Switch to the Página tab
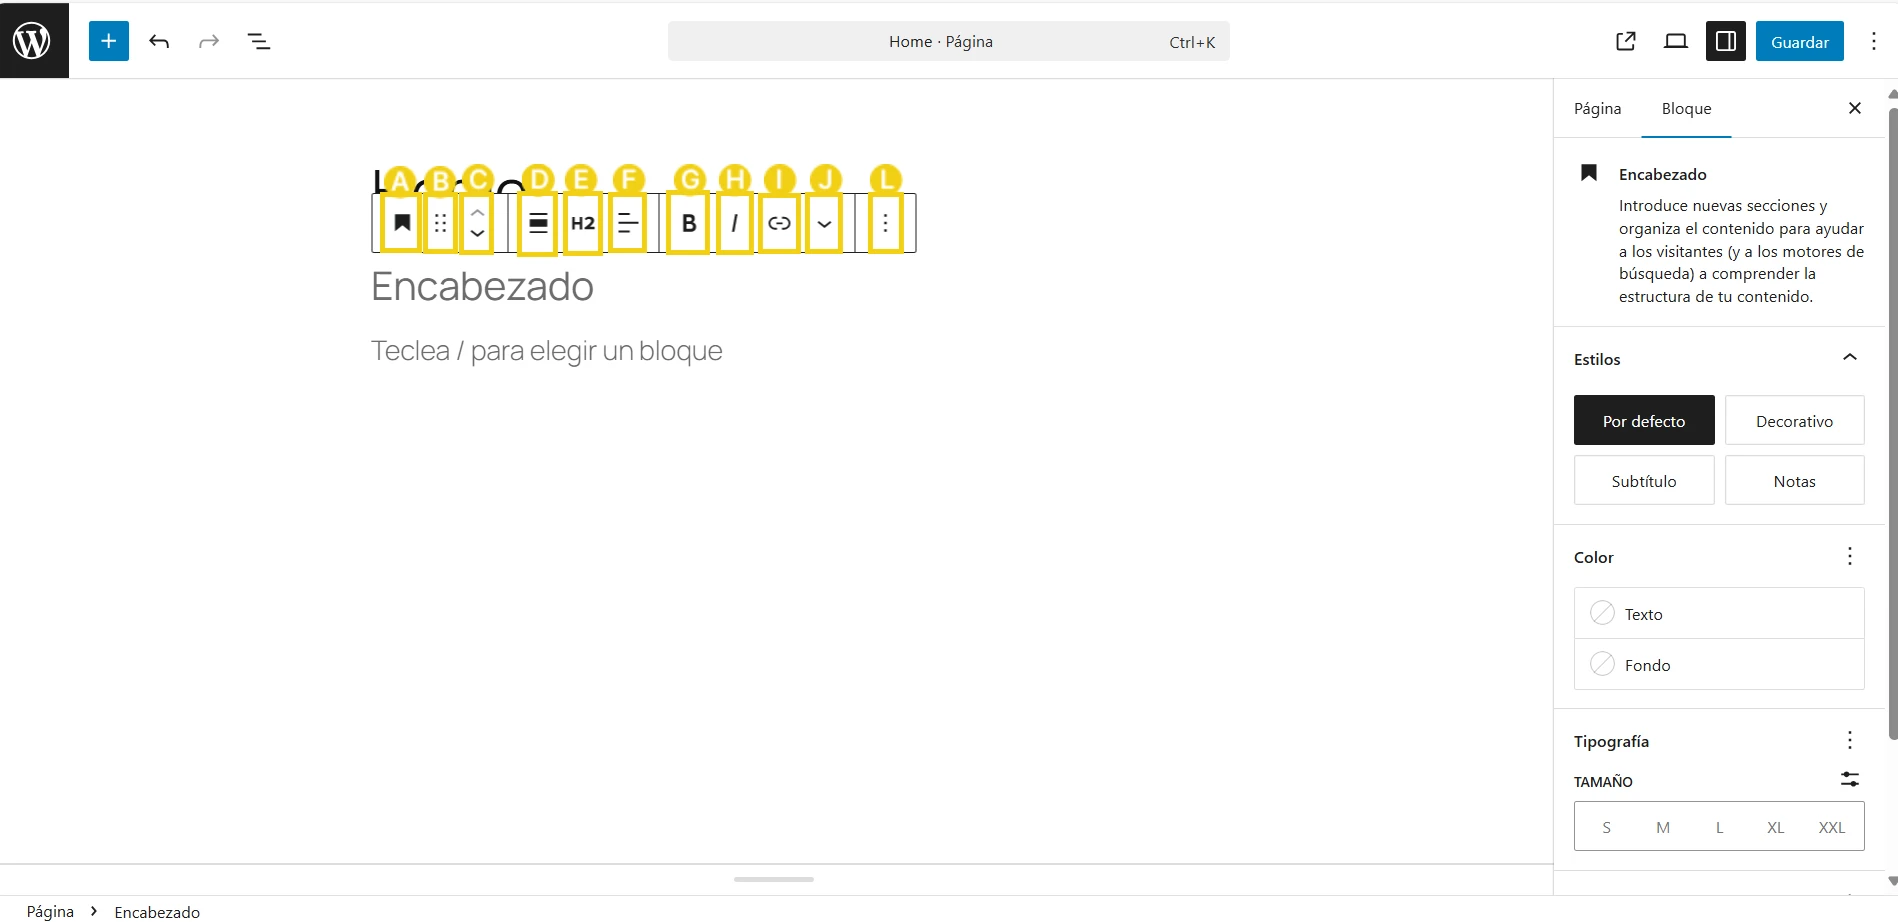The image size is (1898, 922). coord(1597,109)
